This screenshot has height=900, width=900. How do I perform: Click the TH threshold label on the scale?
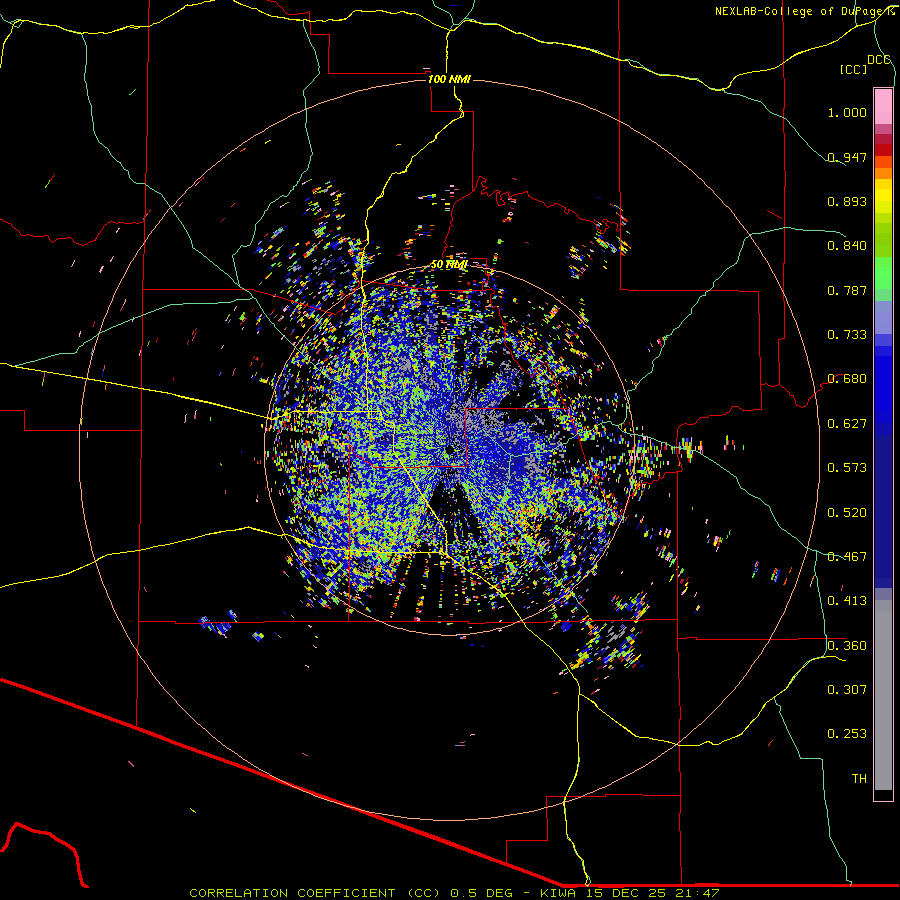[859, 779]
